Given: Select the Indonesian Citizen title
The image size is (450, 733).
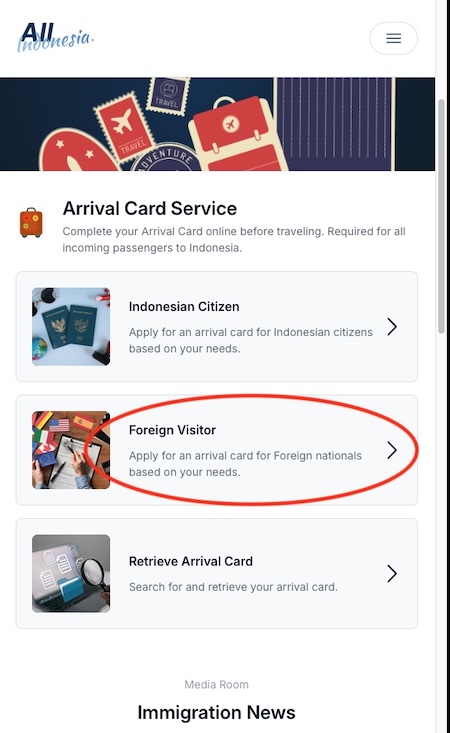Looking at the screenshot, I should pyautogui.click(x=184, y=307).
